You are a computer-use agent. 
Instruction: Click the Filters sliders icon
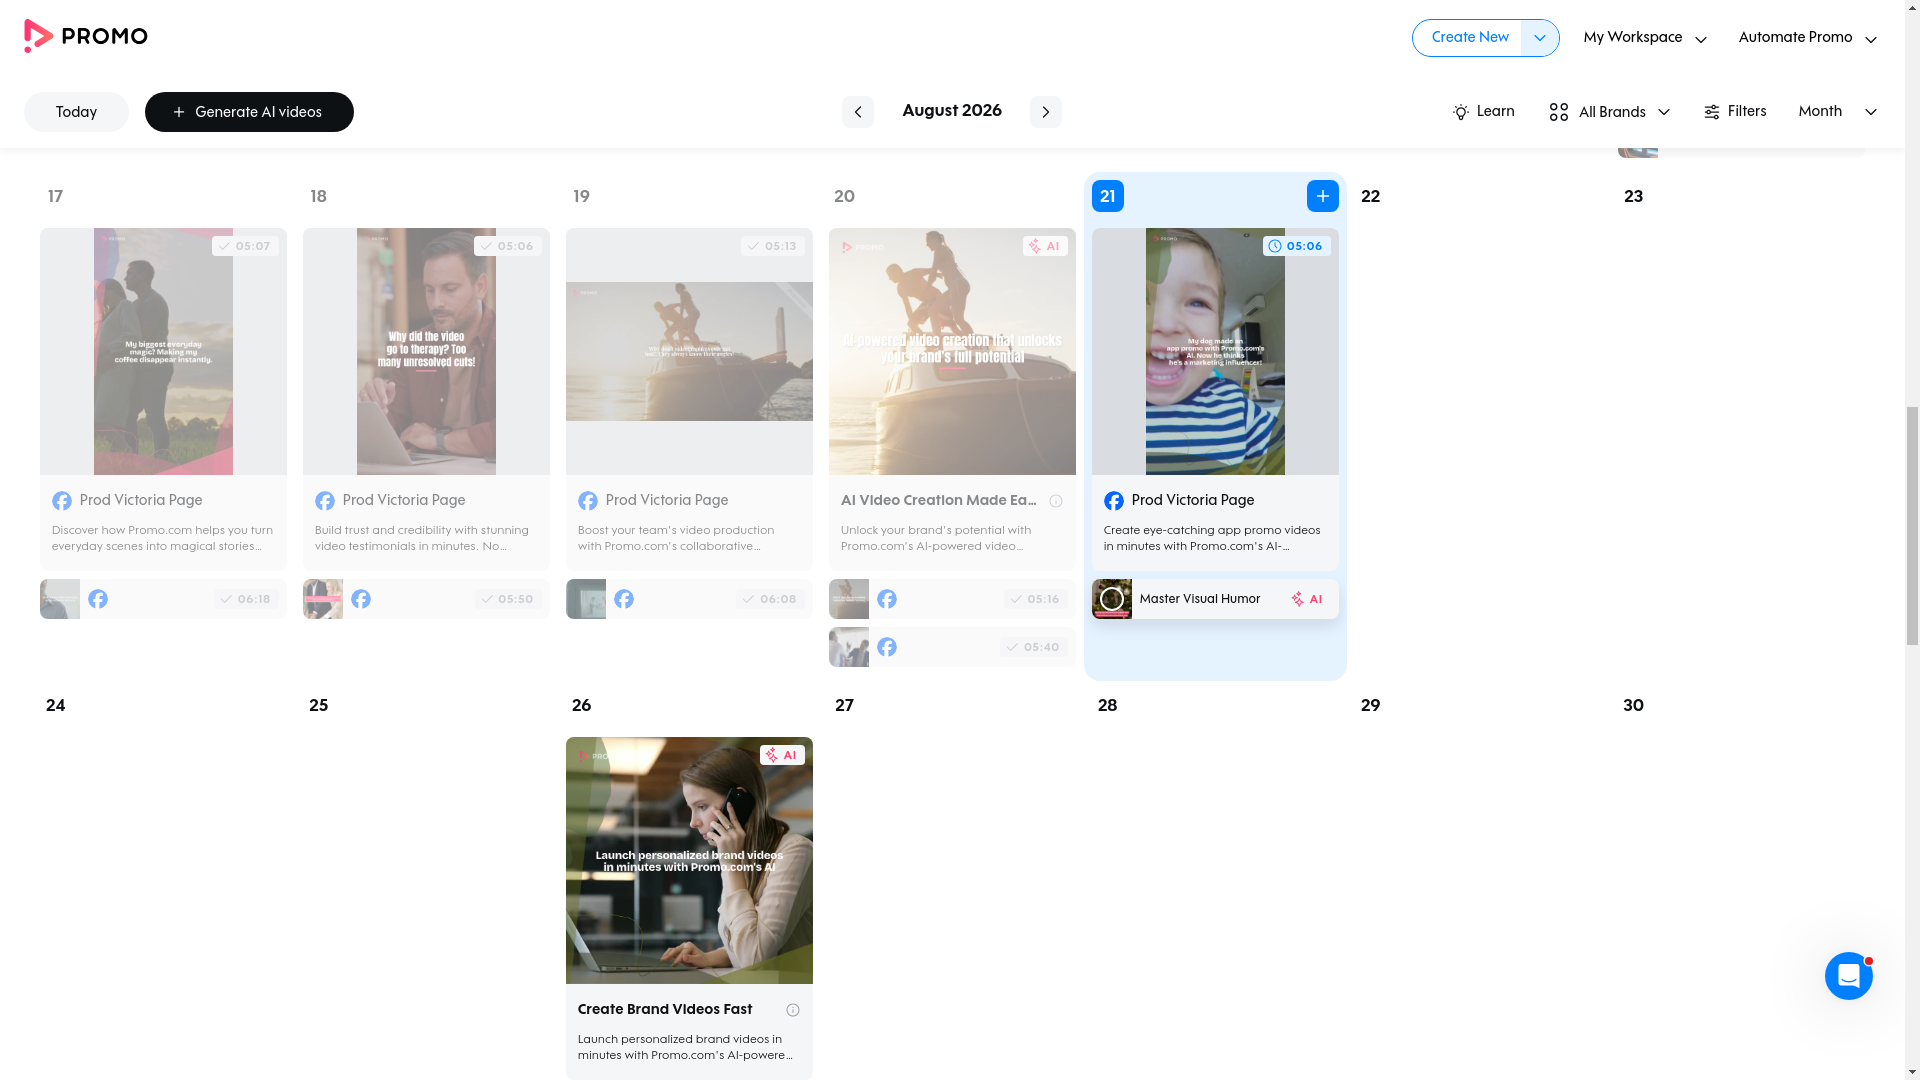coord(1712,112)
